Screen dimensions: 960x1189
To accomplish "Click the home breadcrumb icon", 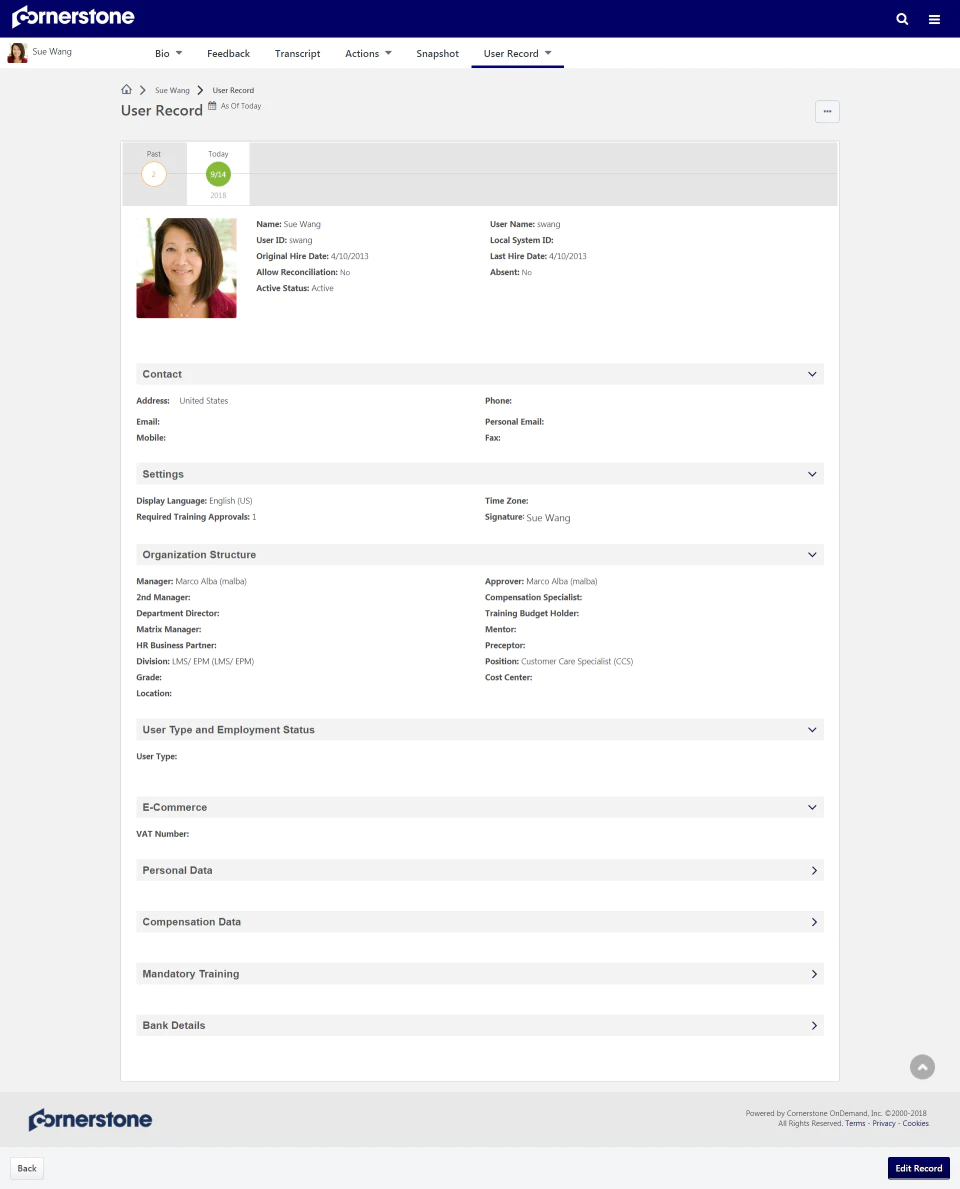I will coord(127,89).
